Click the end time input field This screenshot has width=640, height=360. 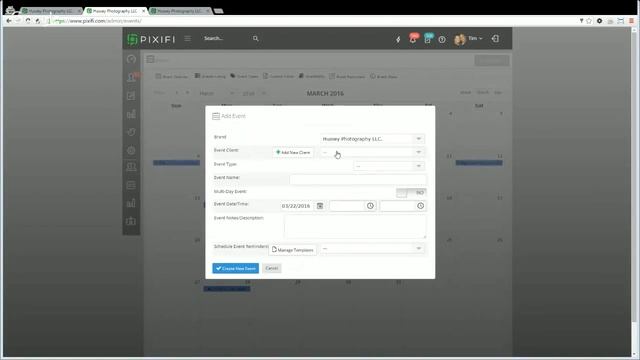coord(398,206)
